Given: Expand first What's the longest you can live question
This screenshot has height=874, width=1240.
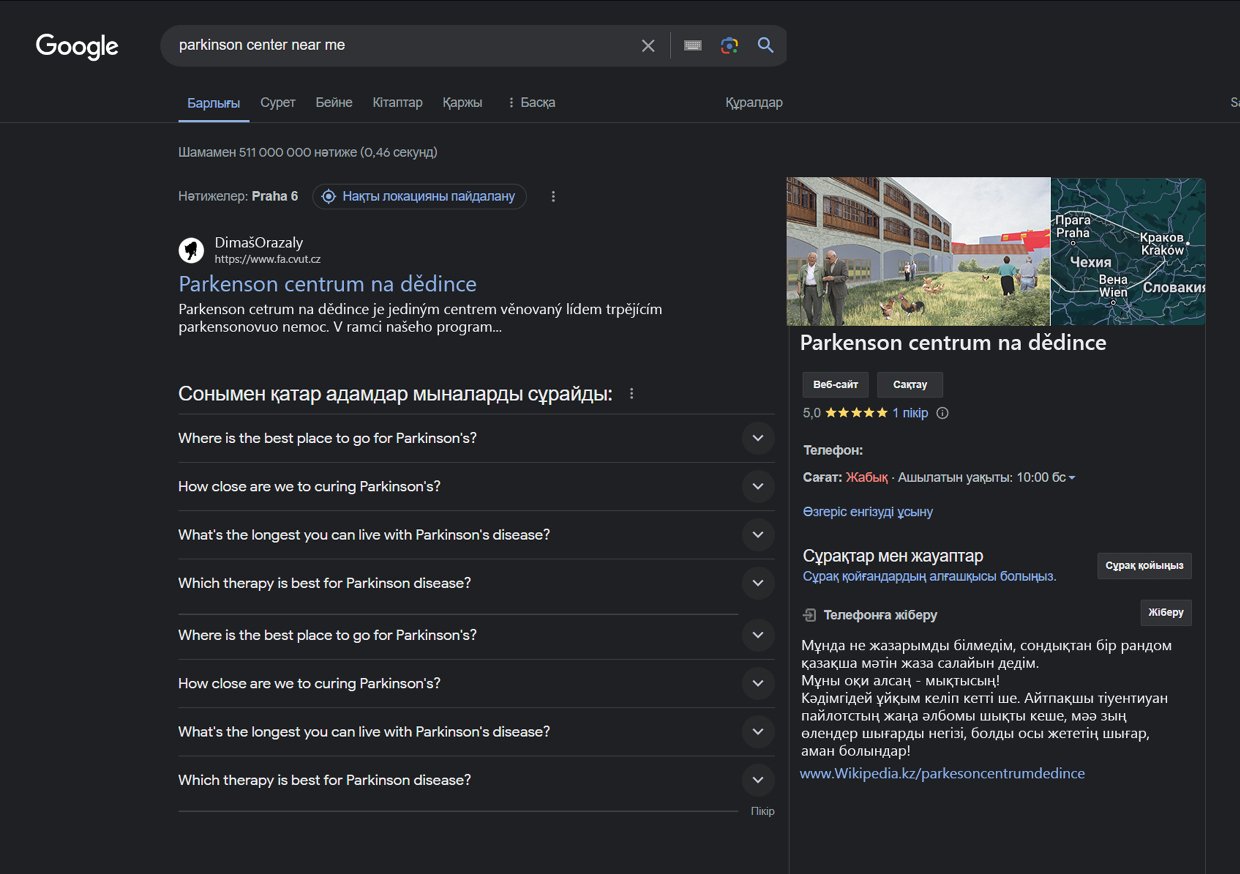Looking at the screenshot, I should pos(476,534).
